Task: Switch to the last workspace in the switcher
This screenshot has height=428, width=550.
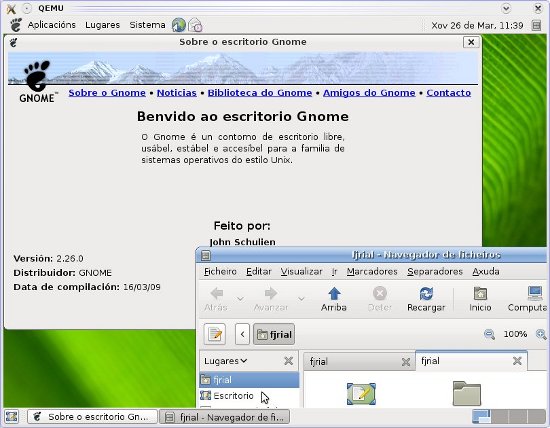Action: click(537, 417)
